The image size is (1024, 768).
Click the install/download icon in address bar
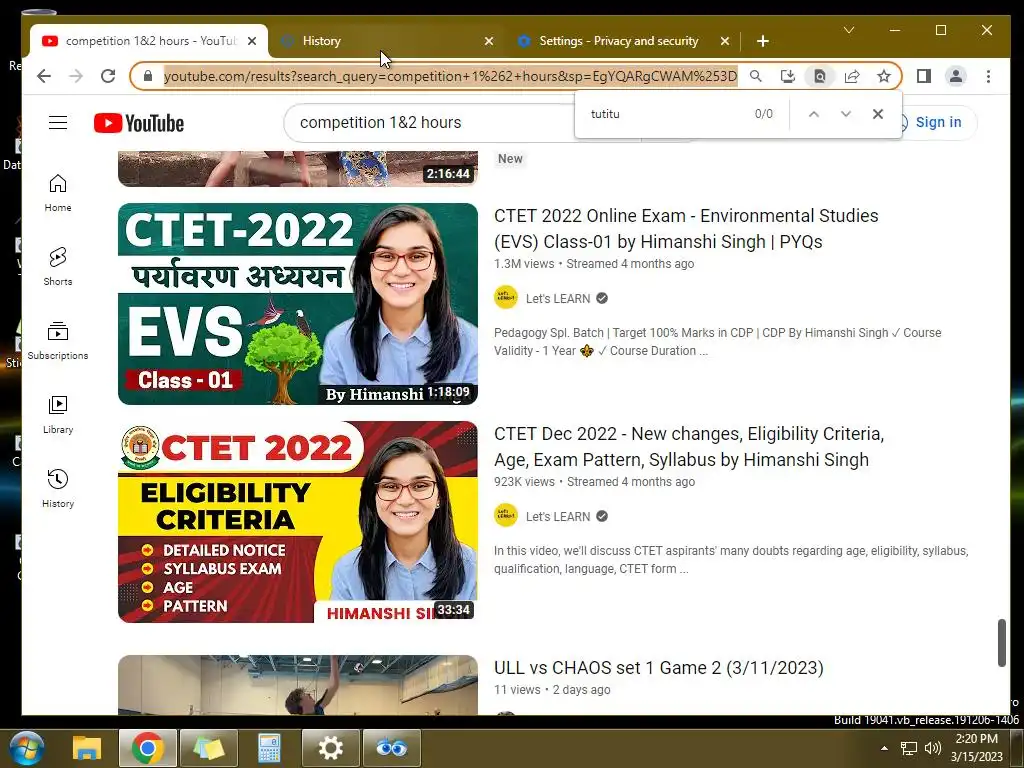pos(788,76)
